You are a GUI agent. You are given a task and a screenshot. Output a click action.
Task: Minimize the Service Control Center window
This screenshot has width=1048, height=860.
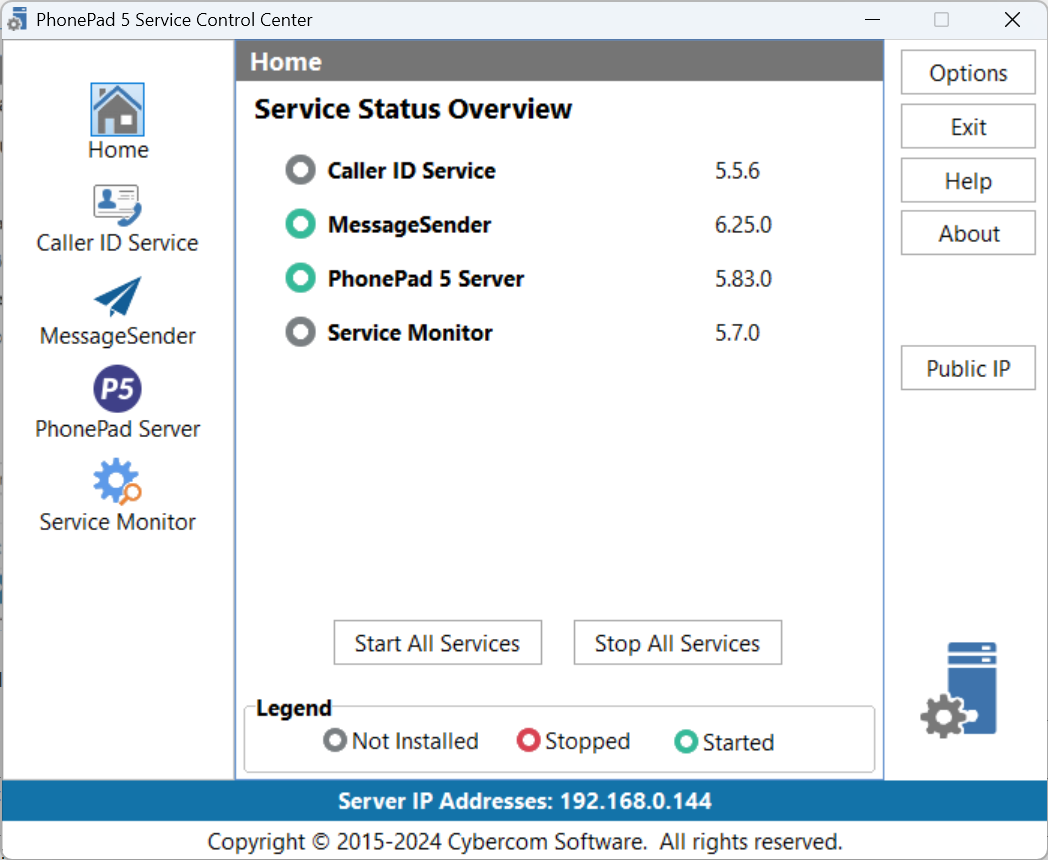tap(872, 19)
